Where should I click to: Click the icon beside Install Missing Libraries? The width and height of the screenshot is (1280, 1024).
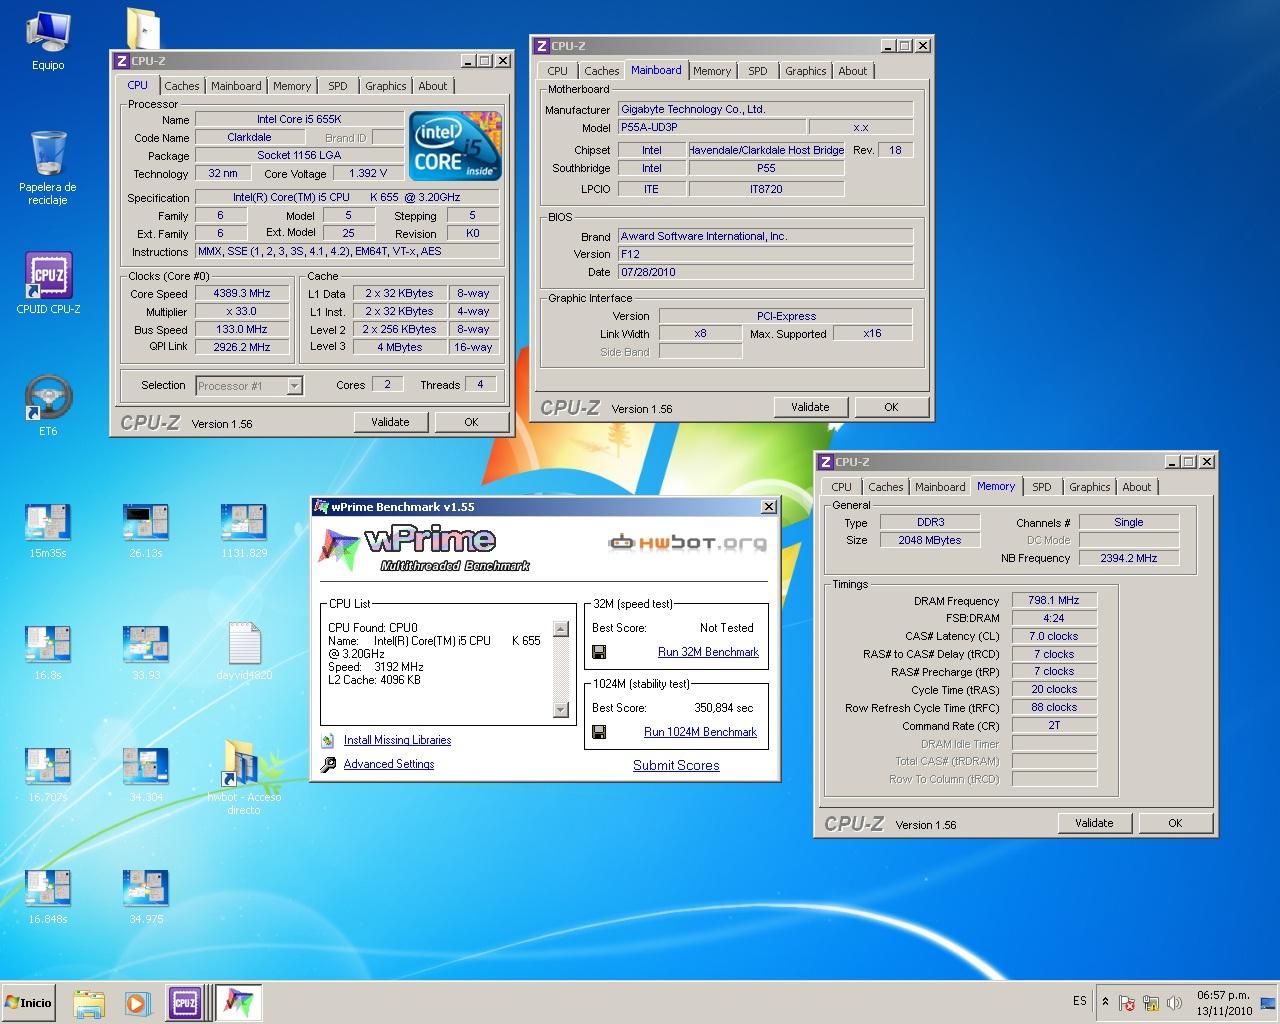[x=327, y=740]
